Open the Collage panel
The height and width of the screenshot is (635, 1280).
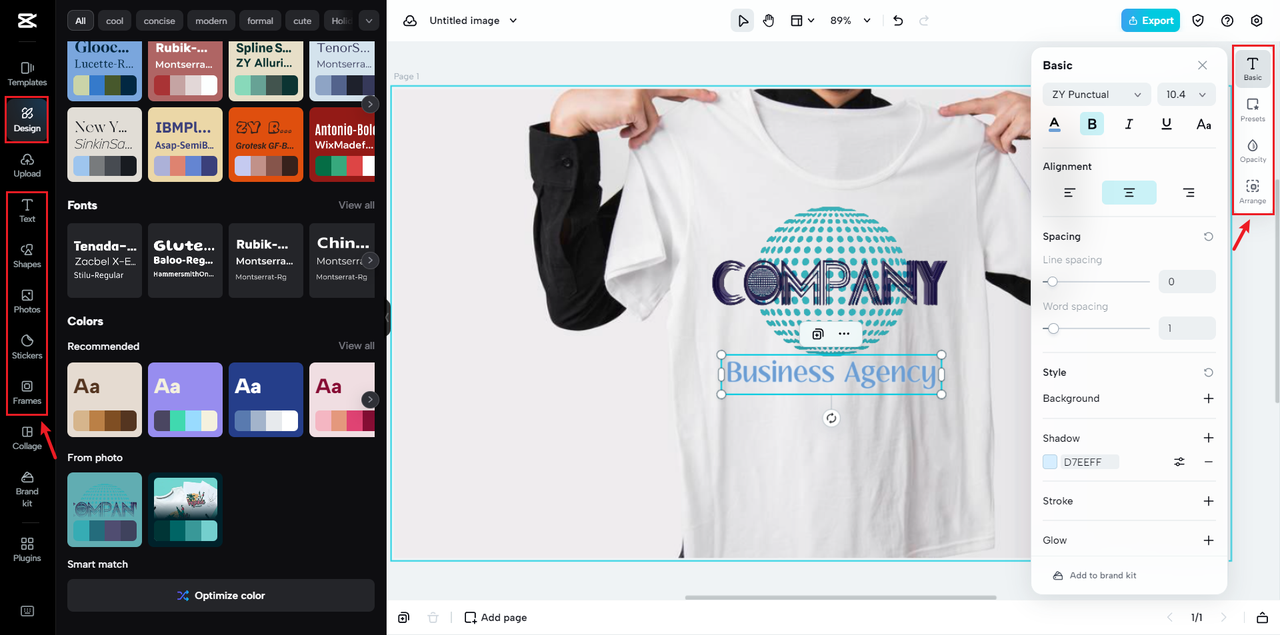pos(27,438)
